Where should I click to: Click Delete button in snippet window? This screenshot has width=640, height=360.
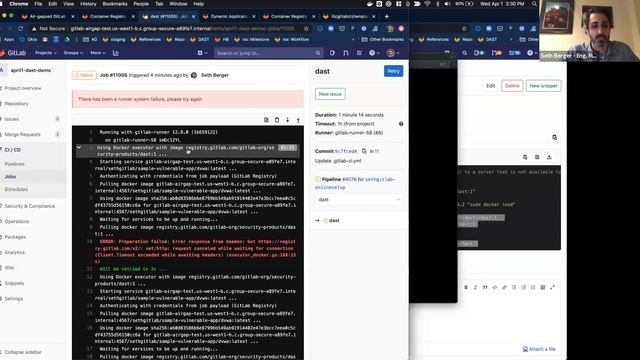(x=512, y=86)
